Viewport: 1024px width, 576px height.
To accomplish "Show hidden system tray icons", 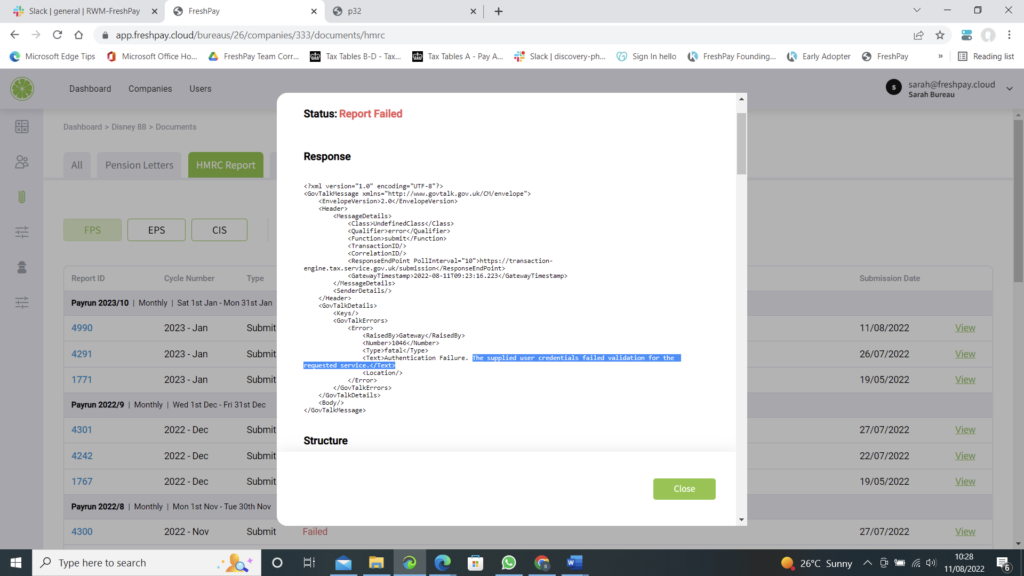I will [x=867, y=563].
